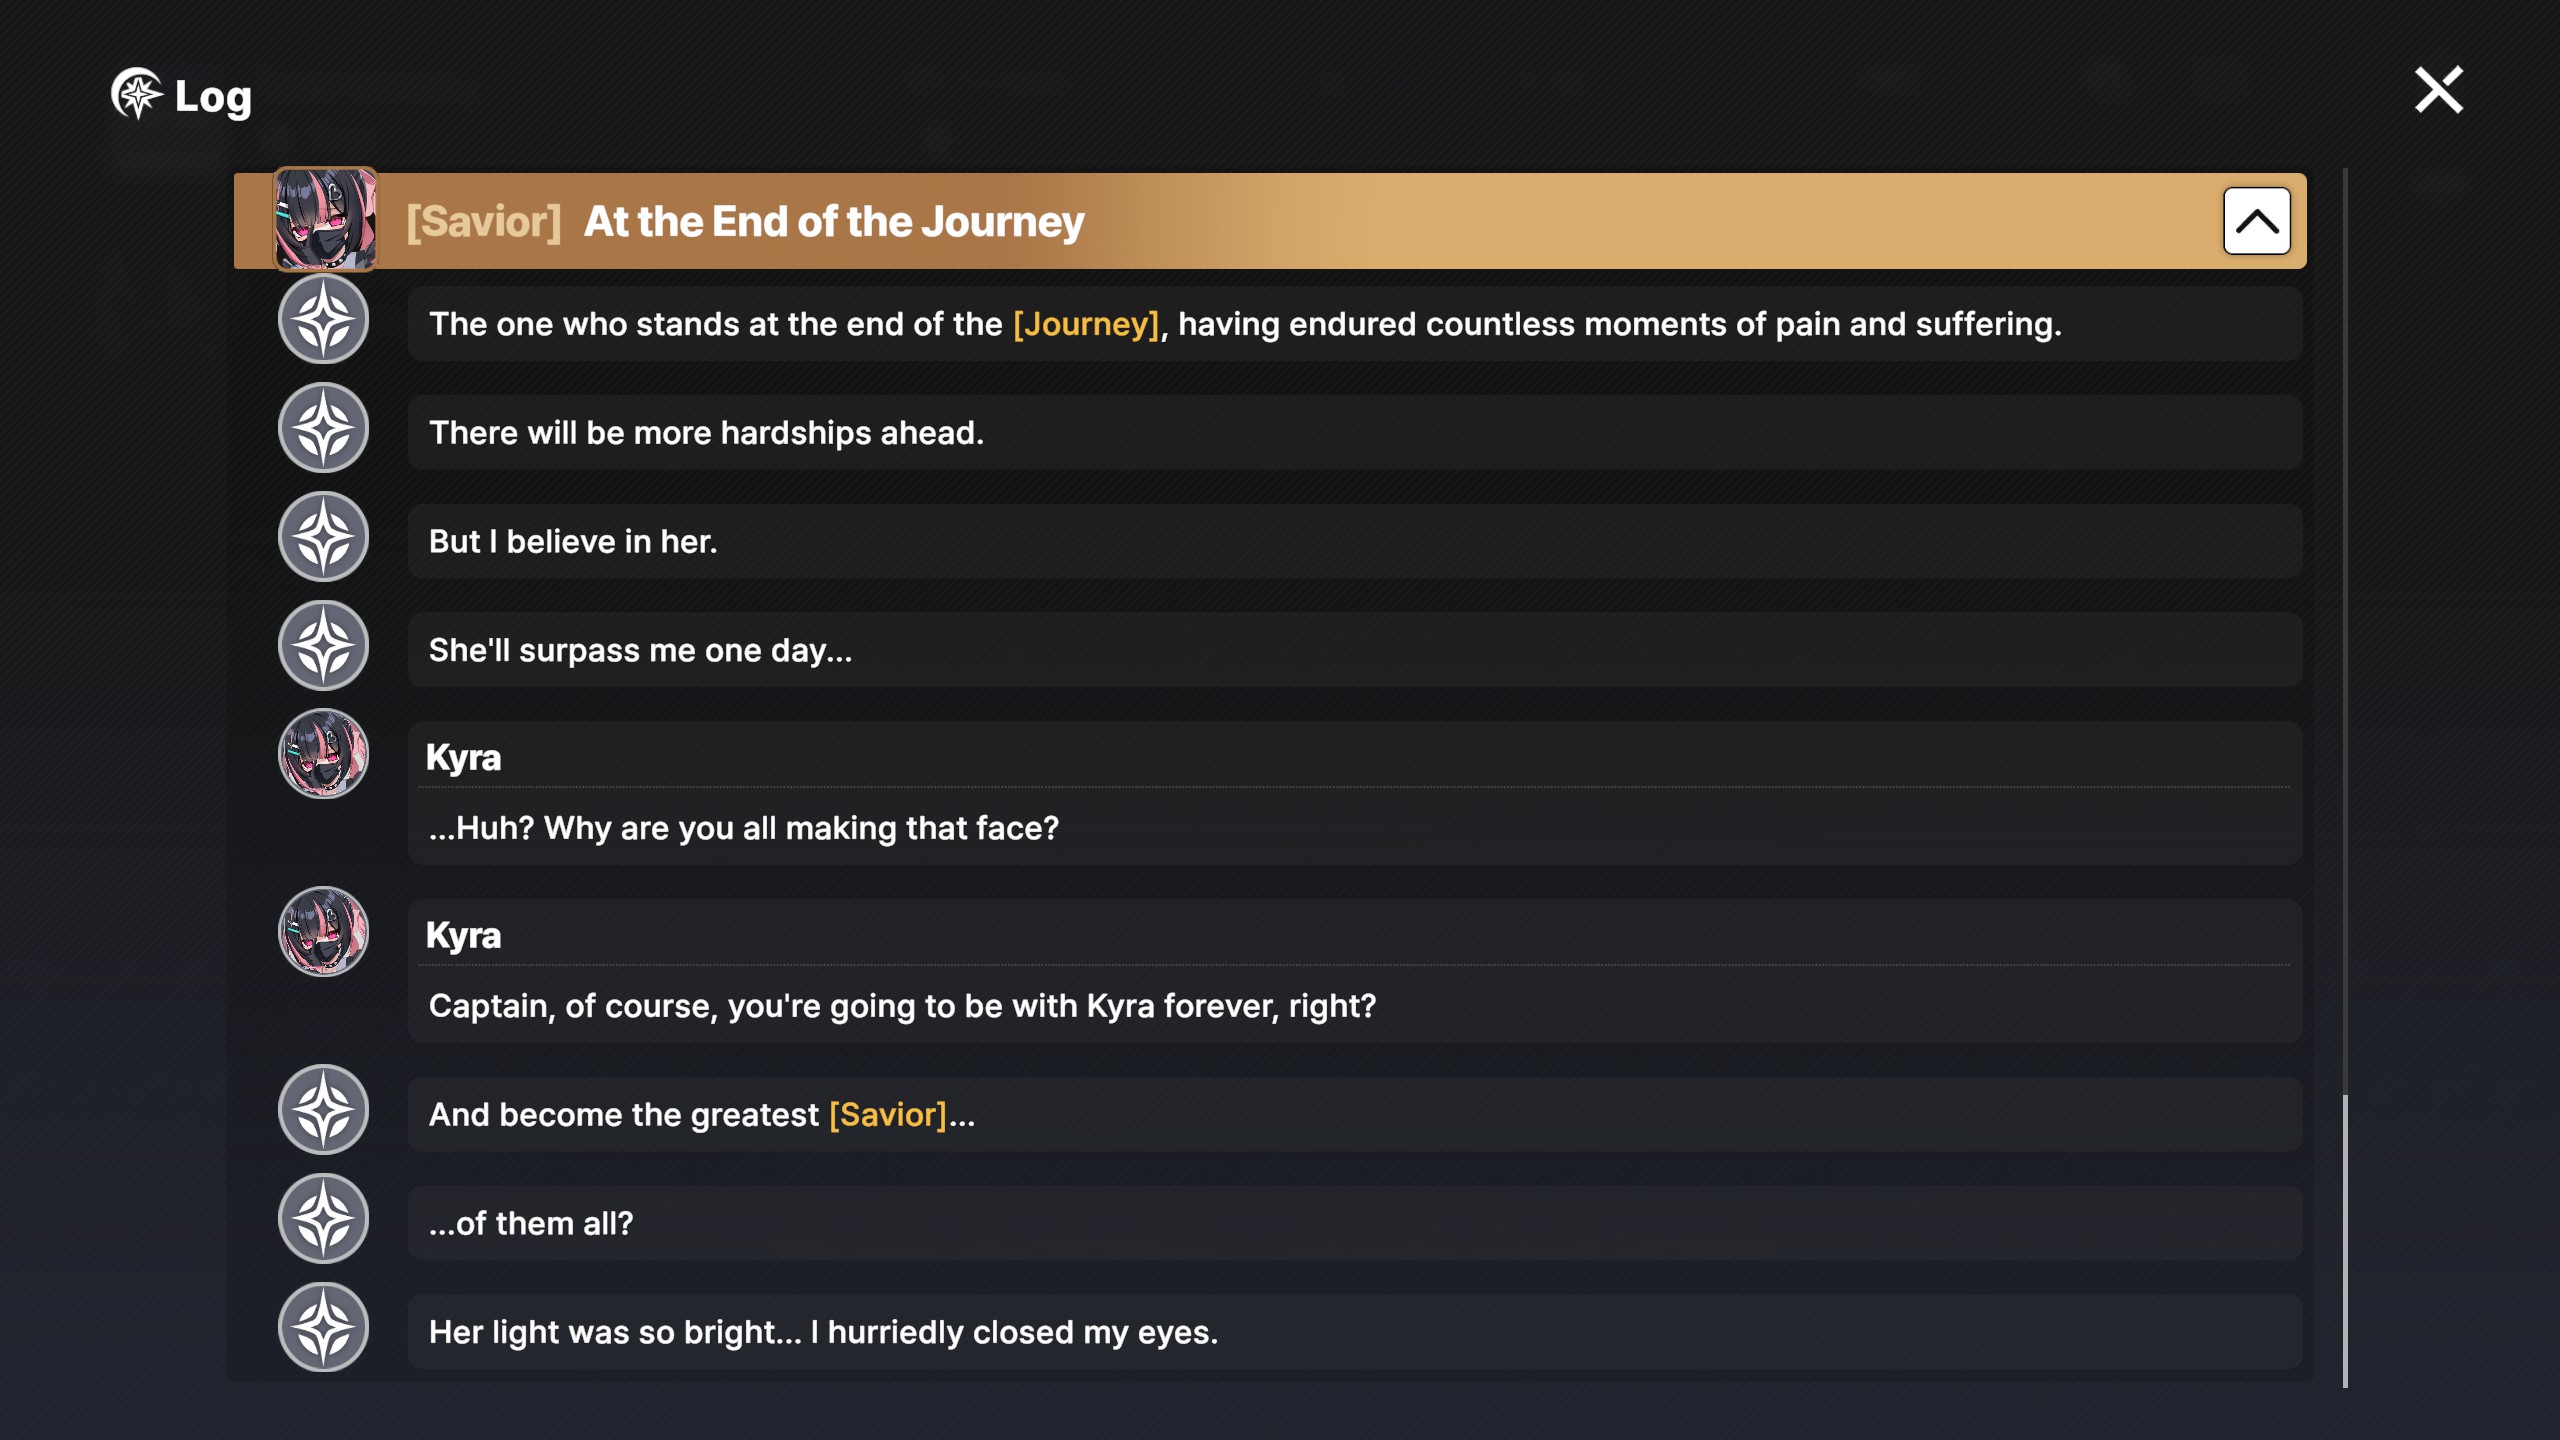This screenshot has width=2560, height=1440.
Task: Click narrator icon beside 'Her light was so bright'
Action: (x=323, y=1328)
